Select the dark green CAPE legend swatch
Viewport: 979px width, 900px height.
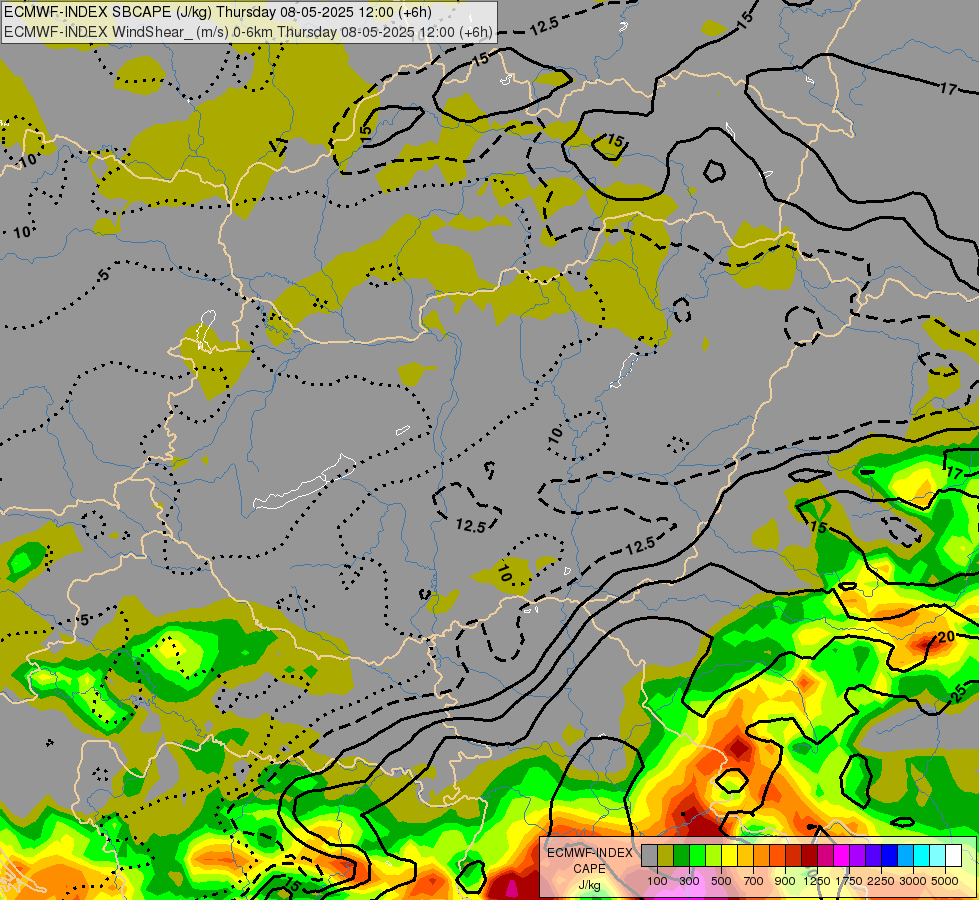click(682, 855)
